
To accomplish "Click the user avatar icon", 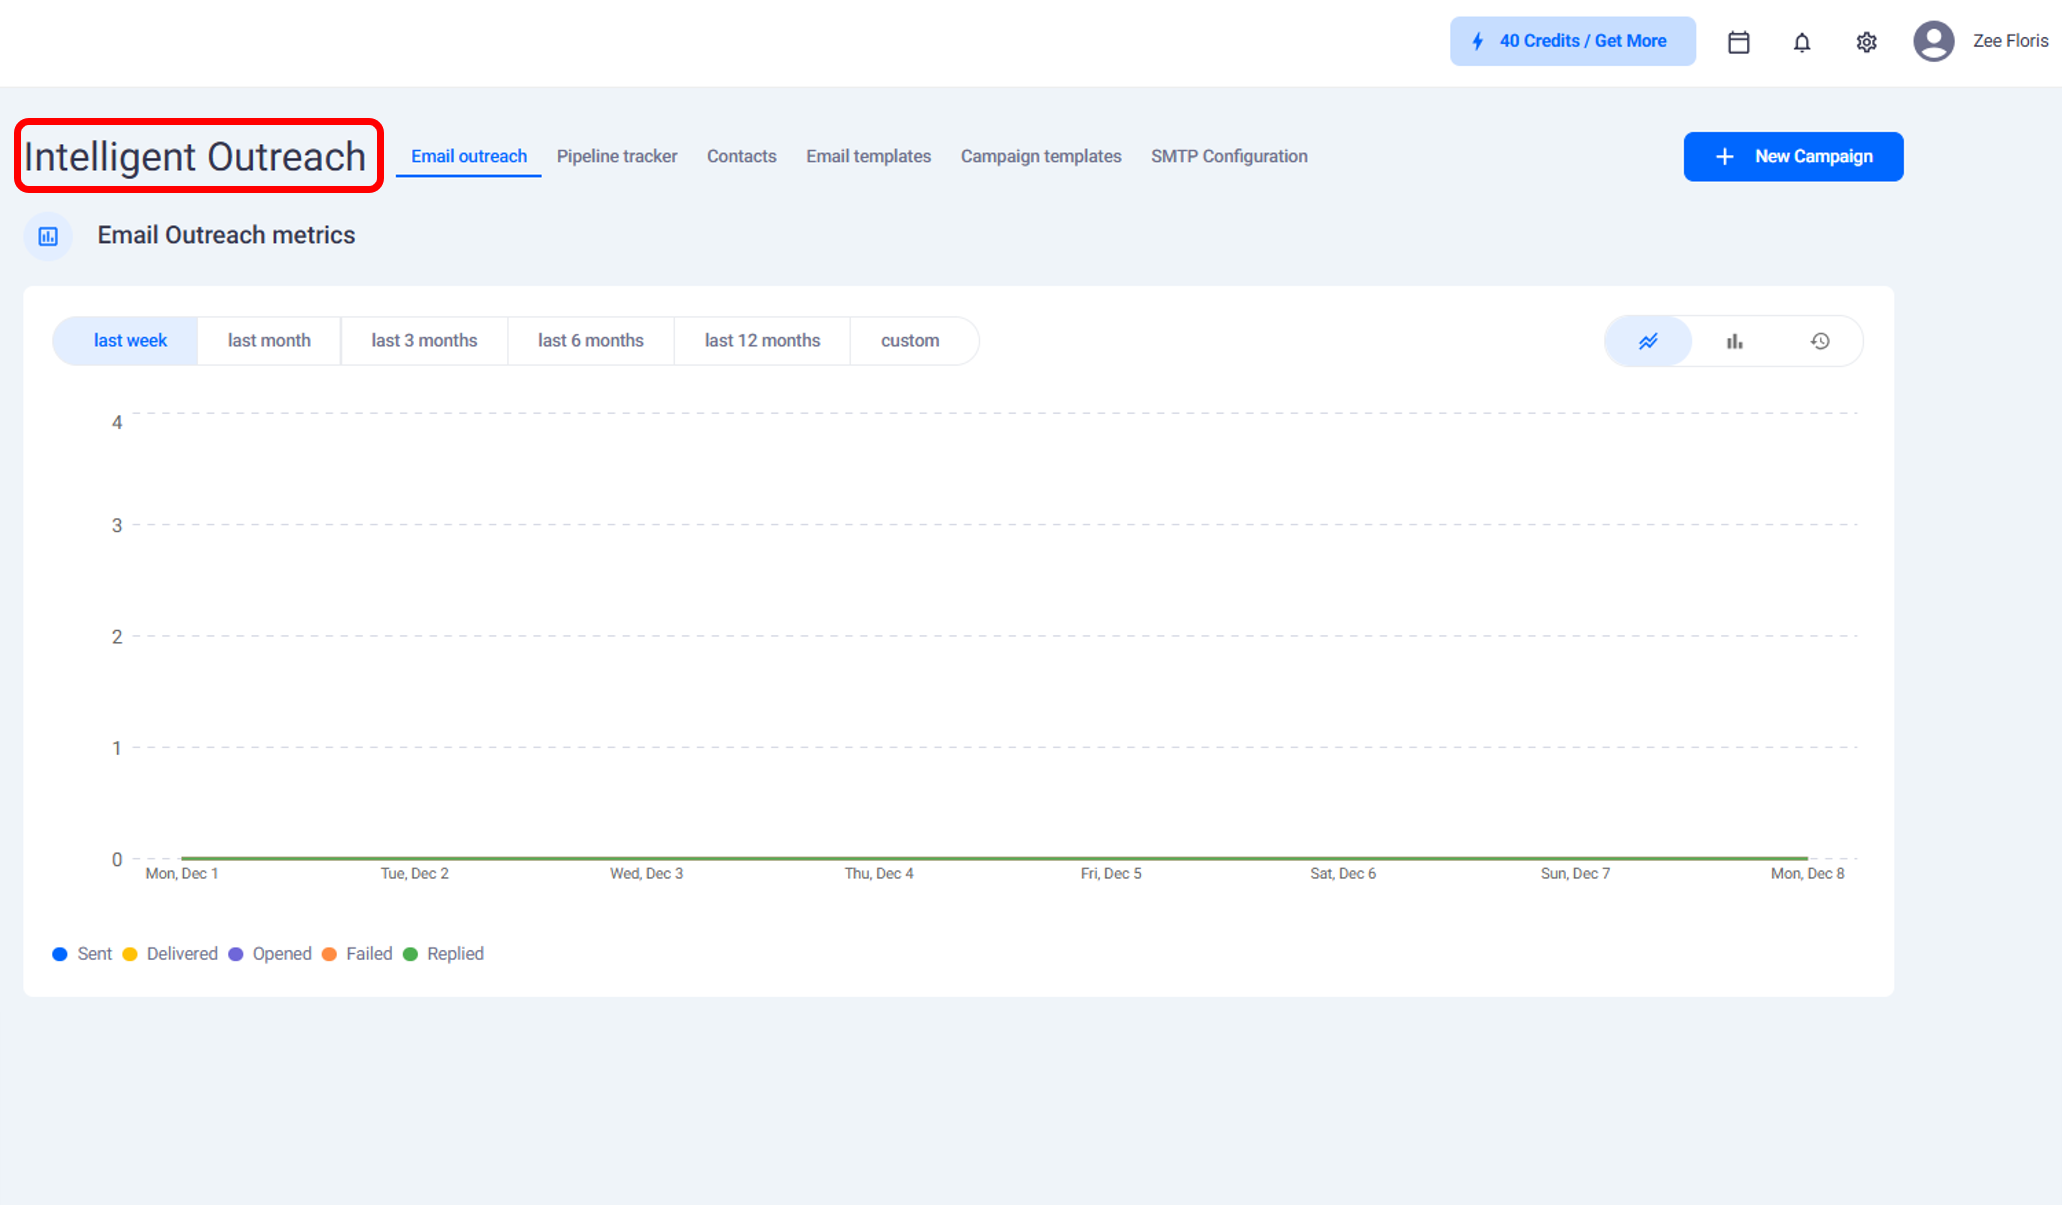I will pyautogui.click(x=1933, y=41).
